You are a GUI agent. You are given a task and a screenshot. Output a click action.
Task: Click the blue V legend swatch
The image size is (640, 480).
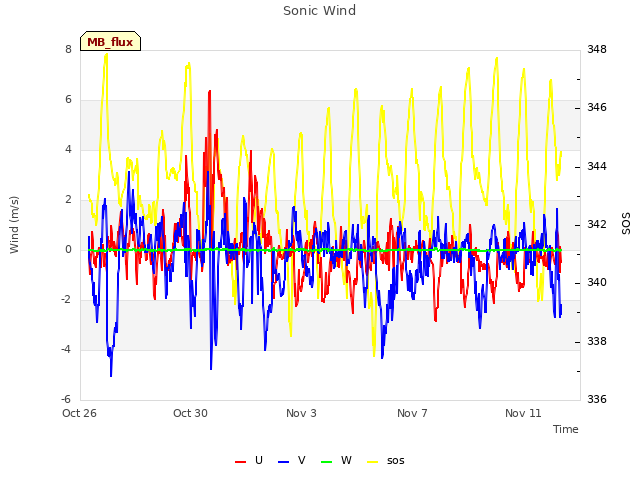(283, 462)
